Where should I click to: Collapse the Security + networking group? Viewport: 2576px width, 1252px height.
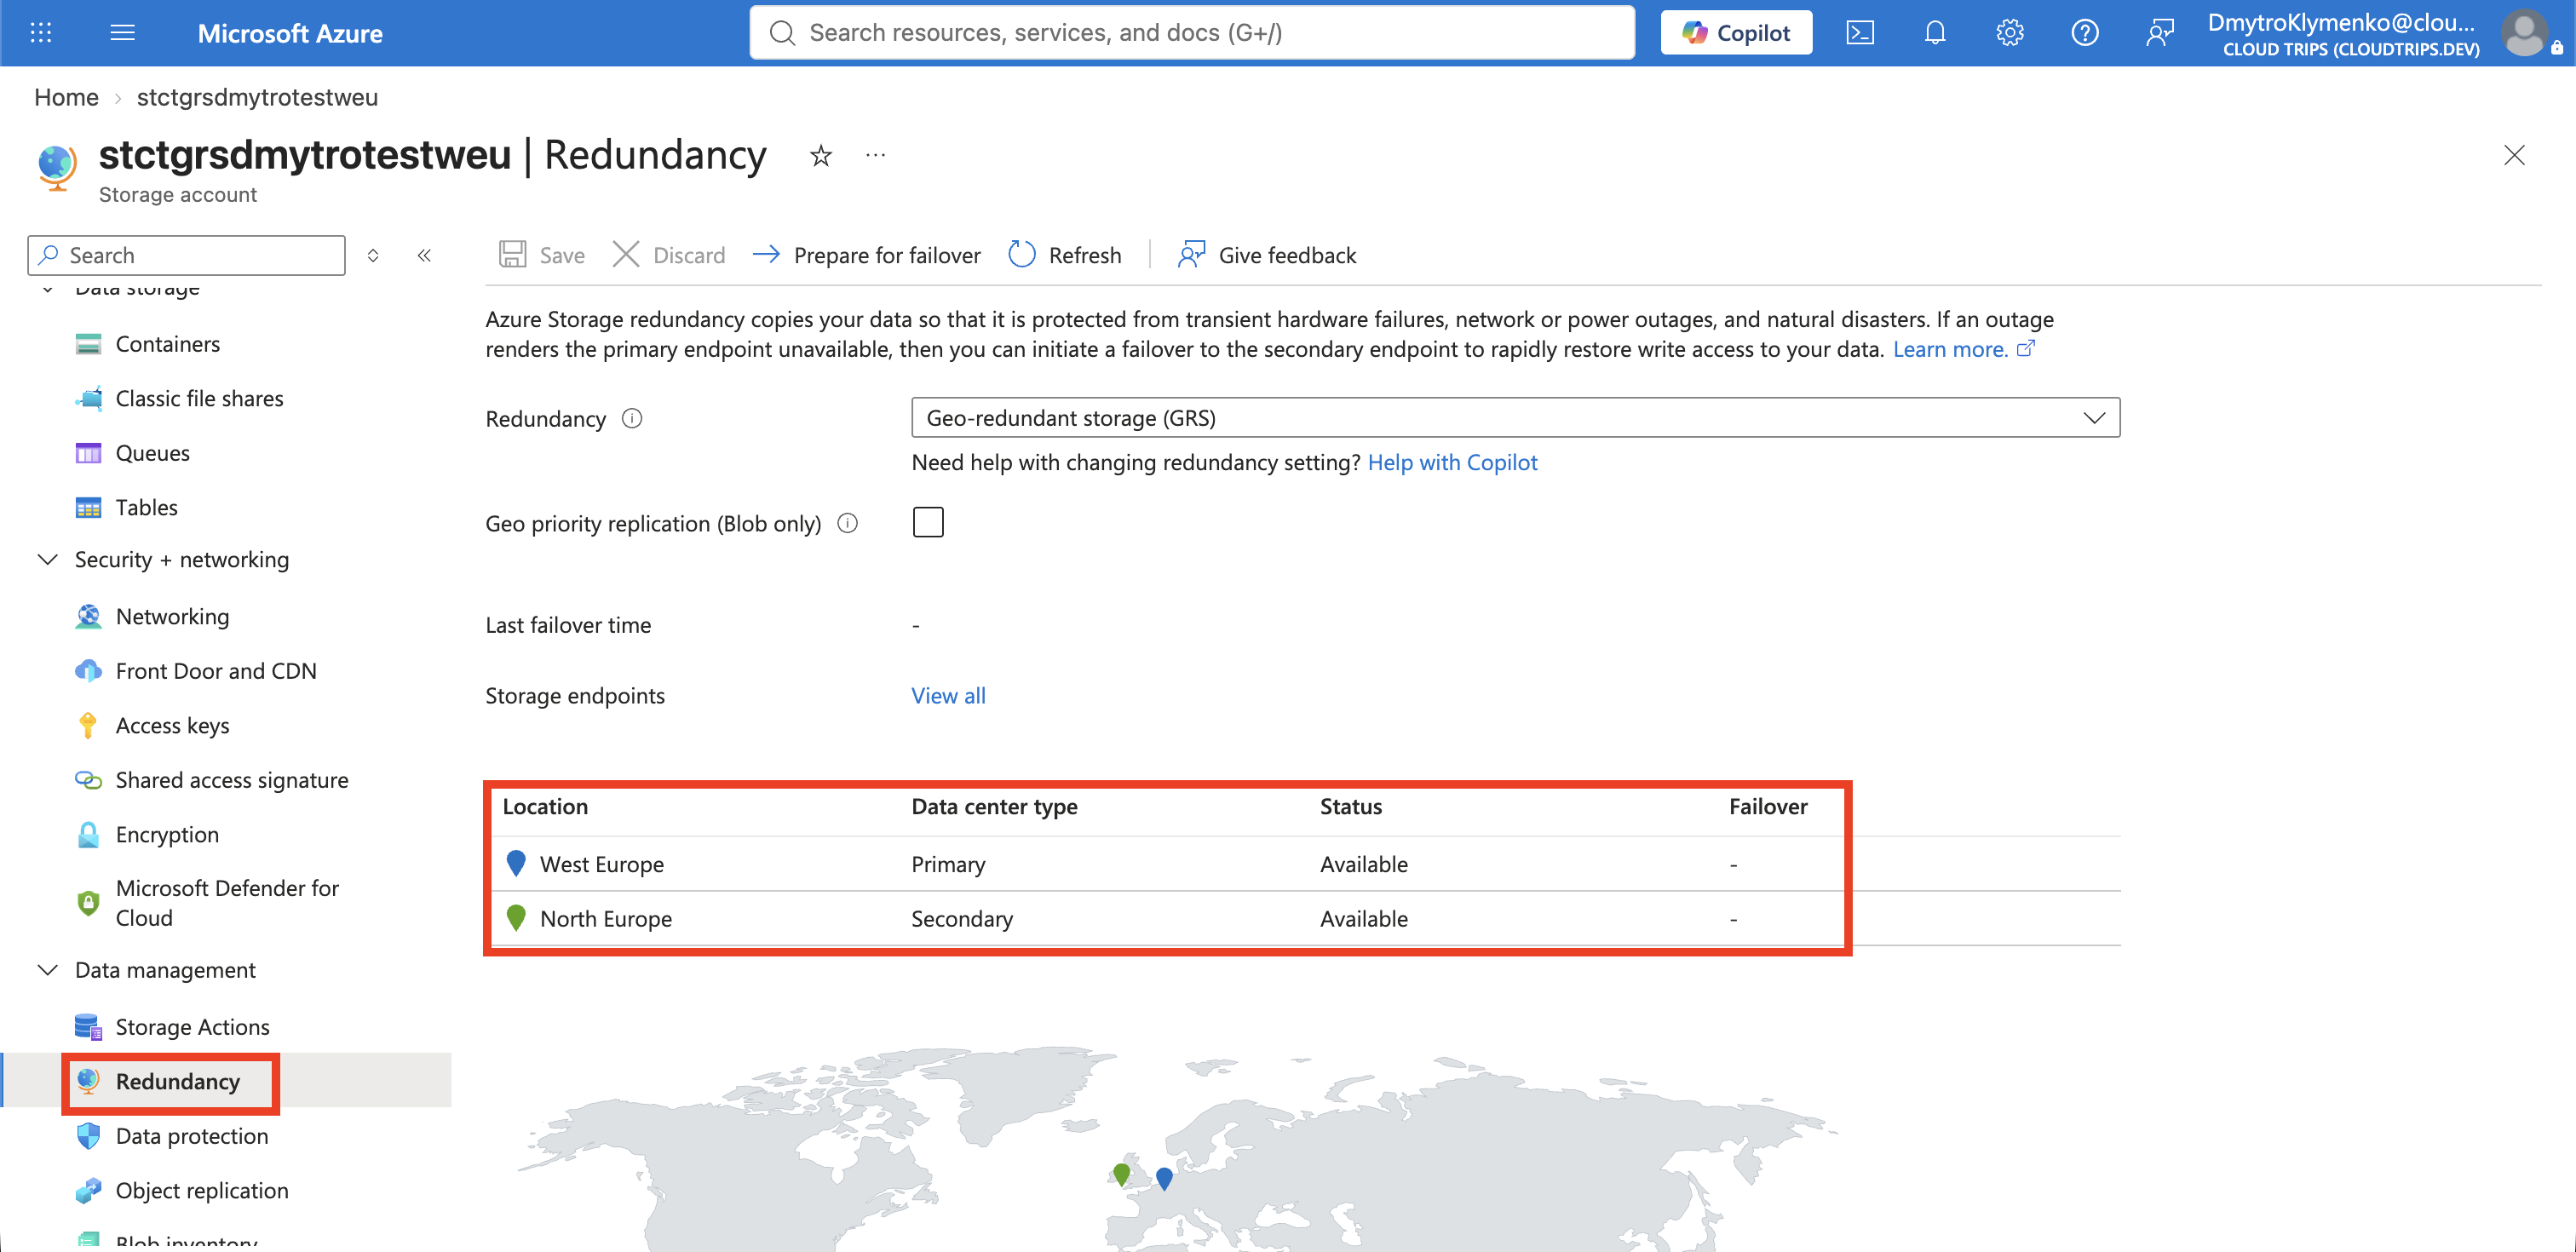pyautogui.click(x=47, y=560)
